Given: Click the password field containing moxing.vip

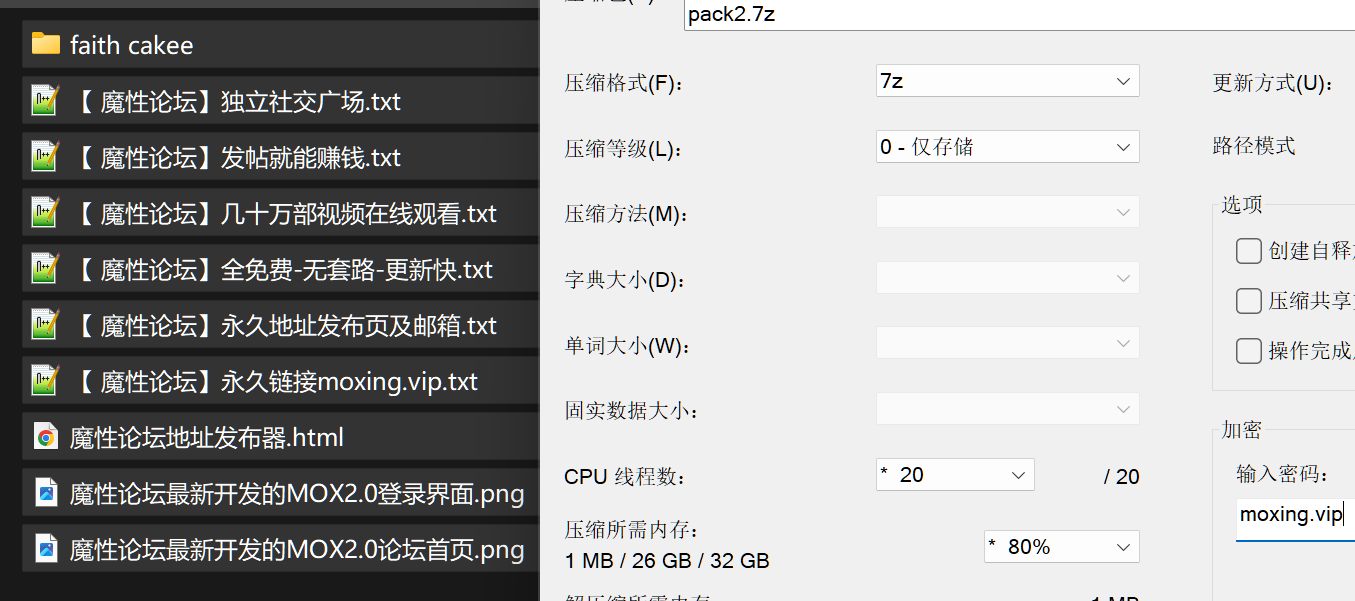Looking at the screenshot, I should coord(1295,516).
